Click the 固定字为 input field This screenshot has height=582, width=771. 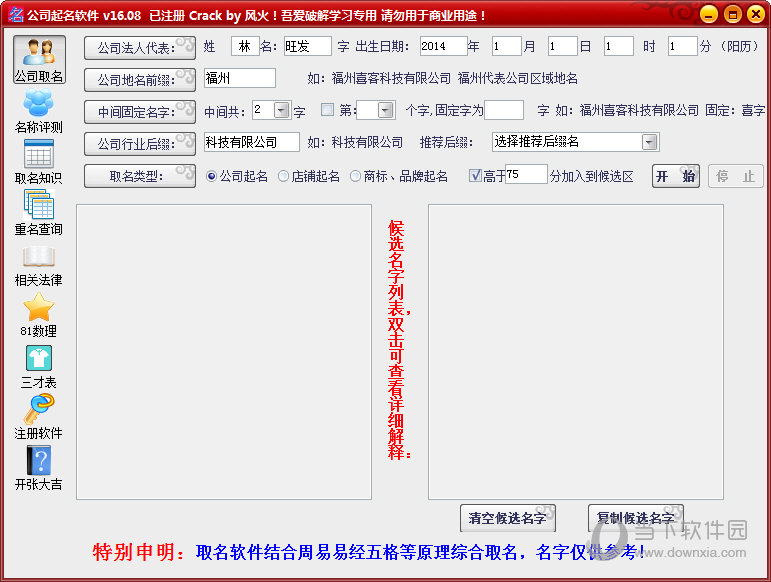[x=504, y=110]
